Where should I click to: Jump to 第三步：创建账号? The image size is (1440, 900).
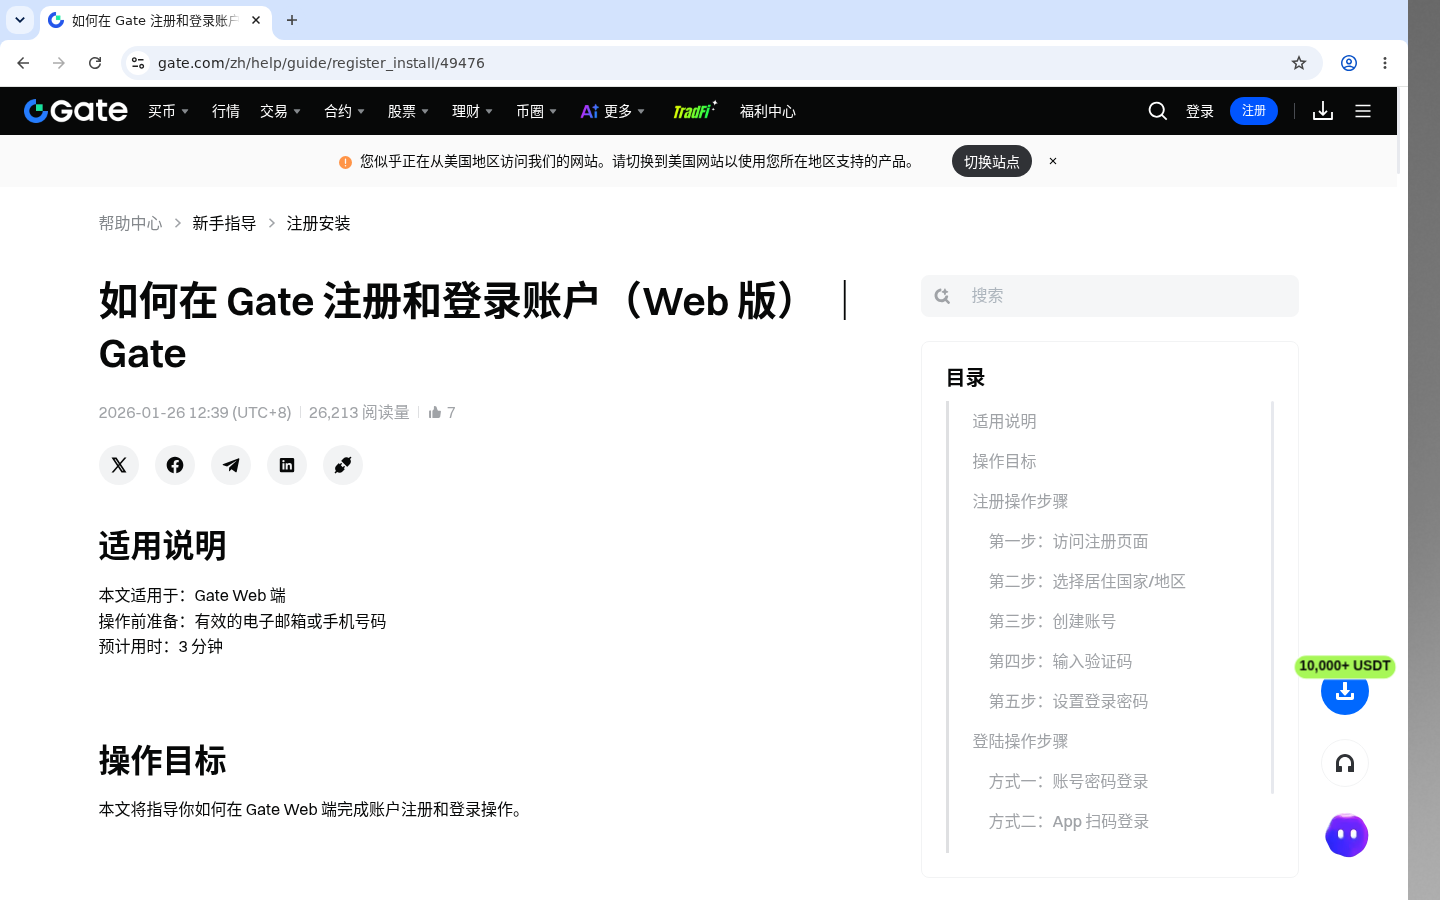pos(1052,621)
